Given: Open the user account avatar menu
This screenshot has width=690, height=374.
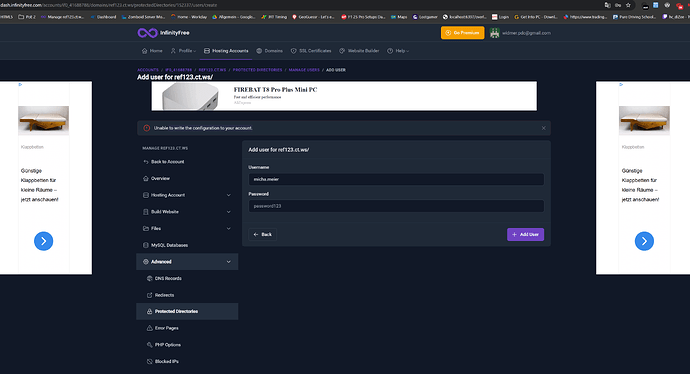Looking at the screenshot, I should pos(495,33).
